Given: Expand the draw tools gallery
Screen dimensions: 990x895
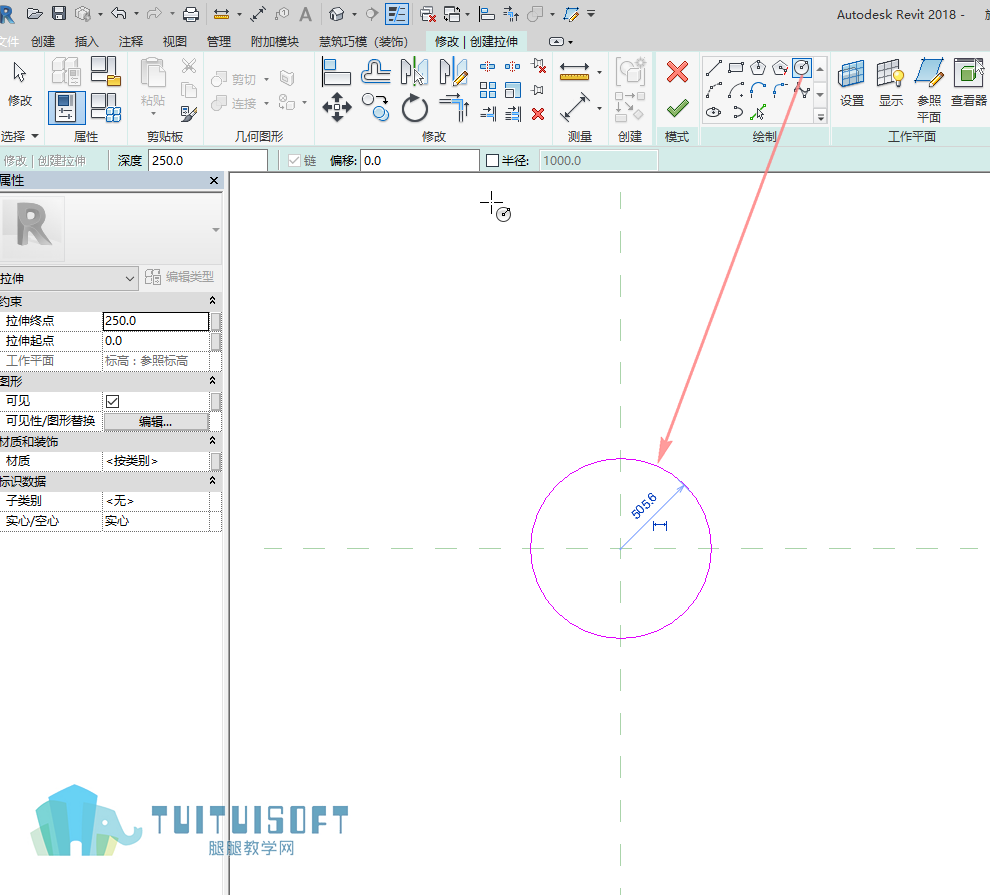Looking at the screenshot, I should [820, 117].
